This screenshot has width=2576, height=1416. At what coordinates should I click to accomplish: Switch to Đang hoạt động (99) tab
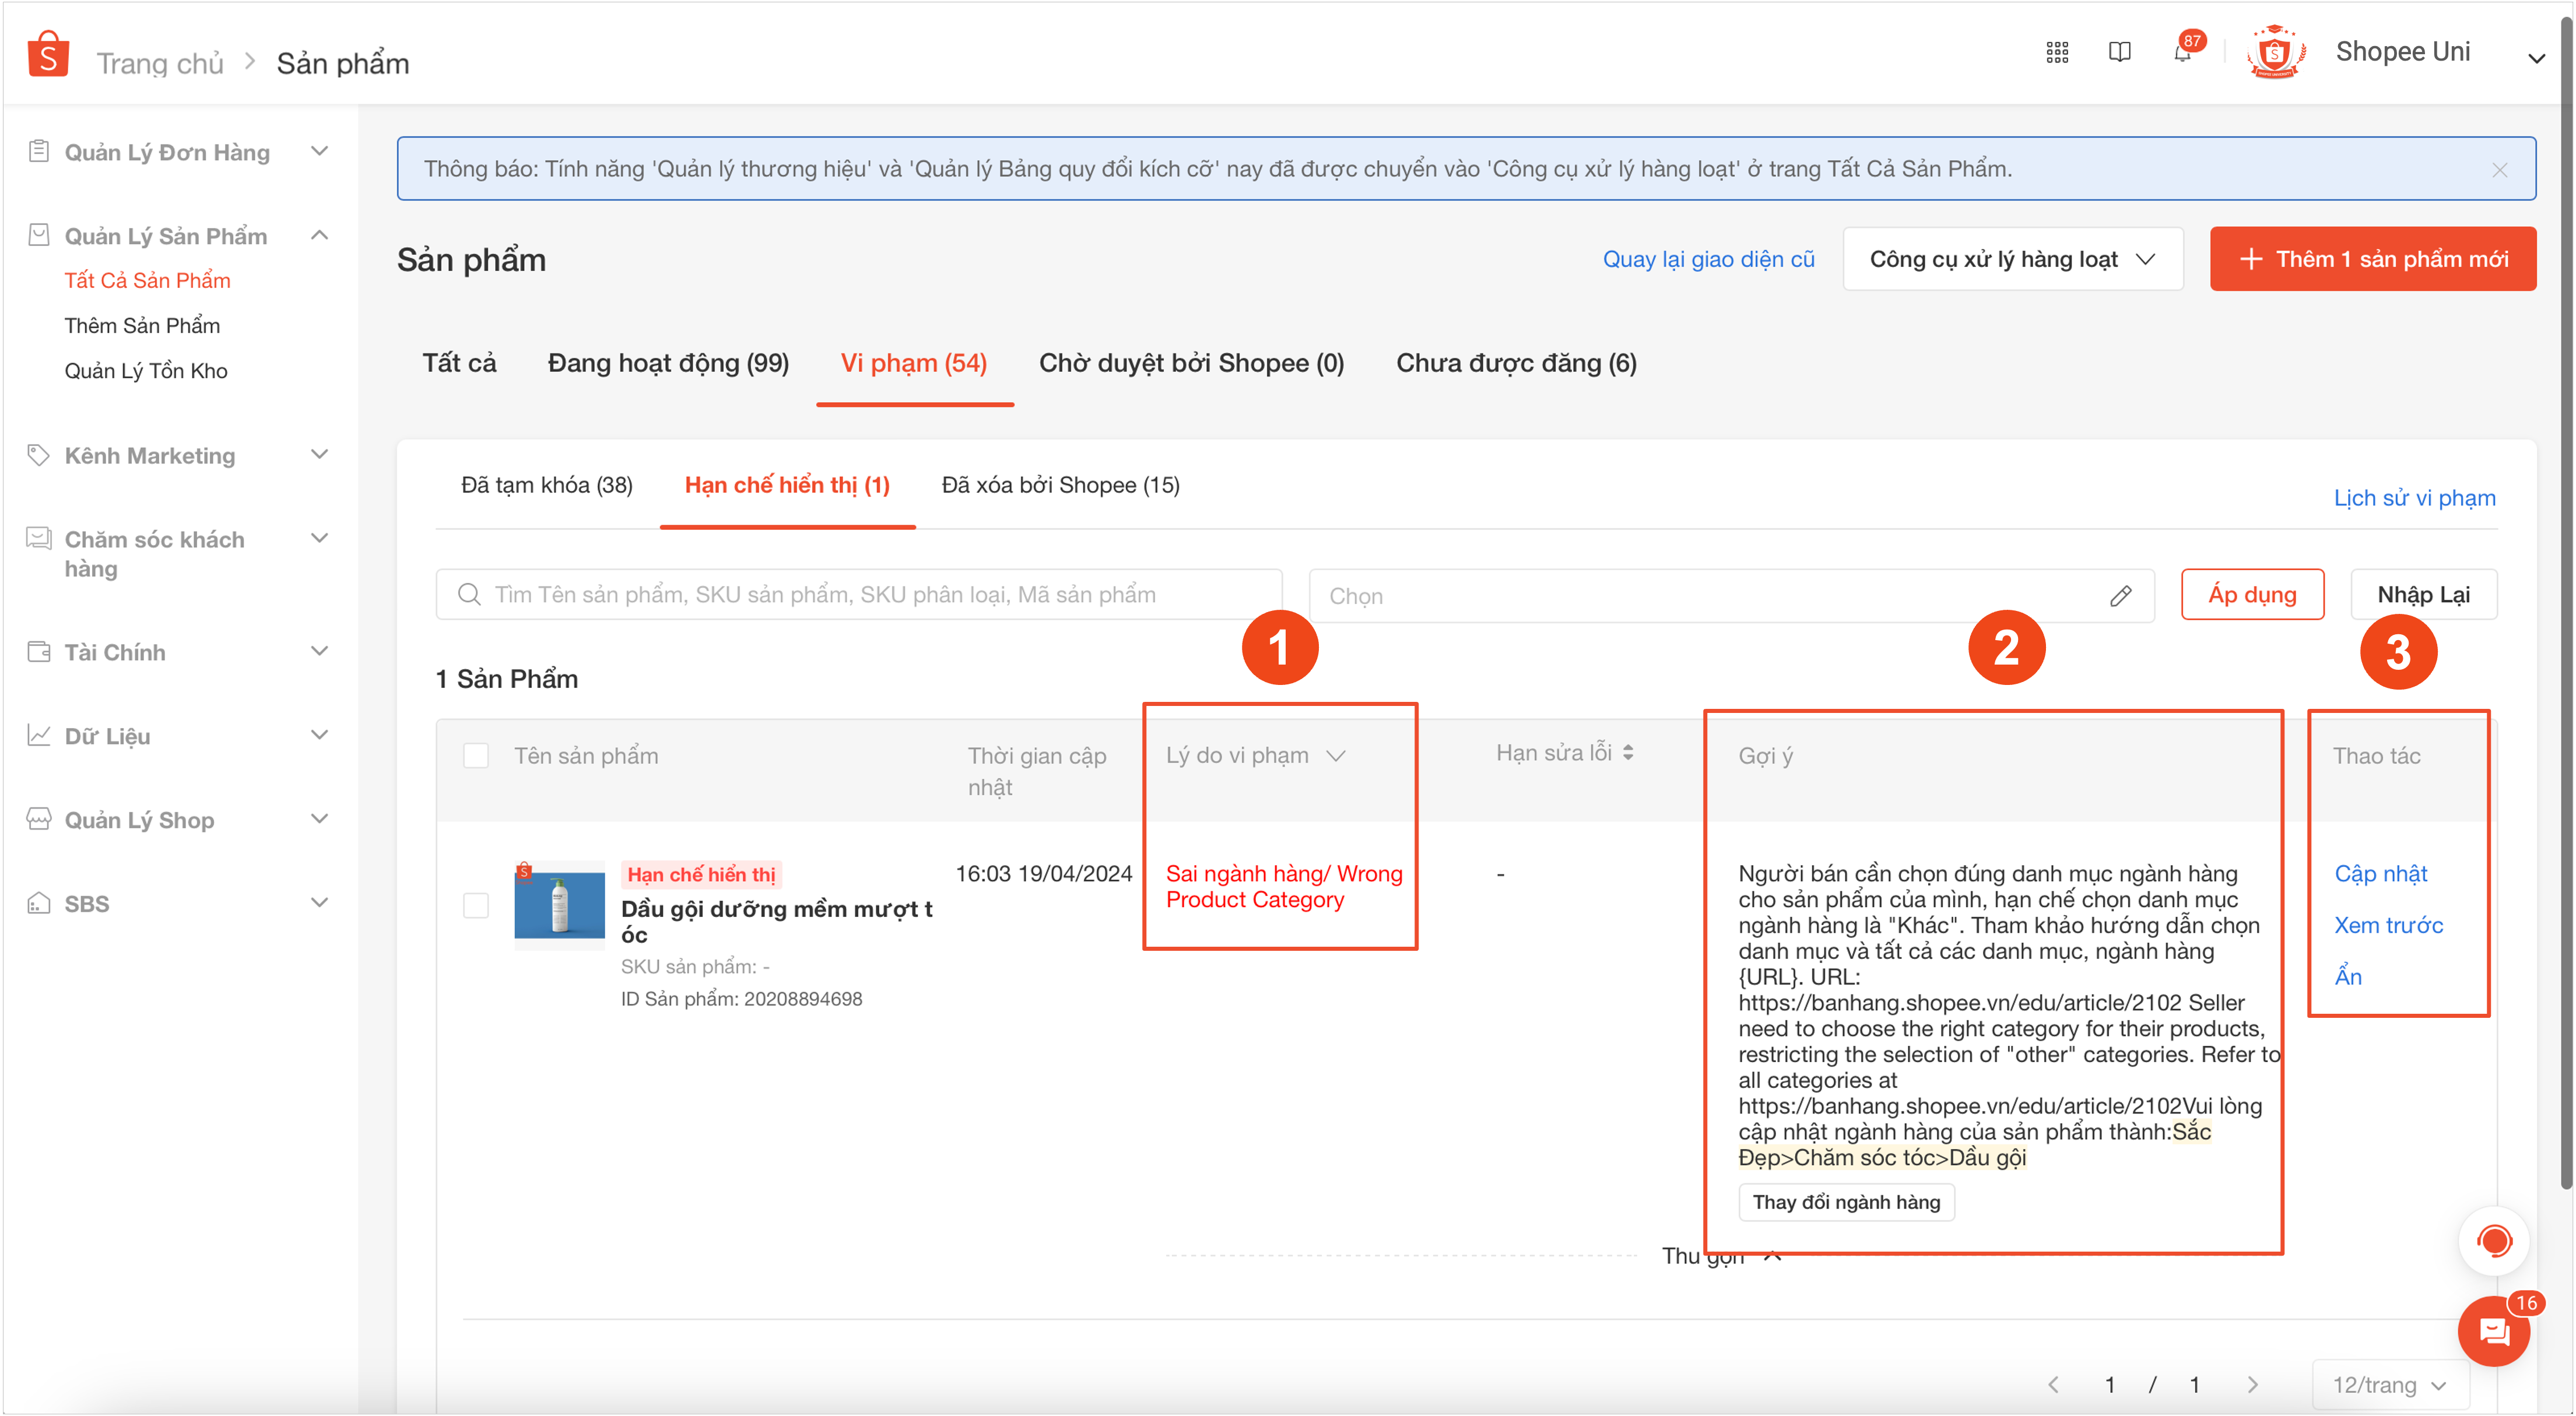click(x=668, y=363)
